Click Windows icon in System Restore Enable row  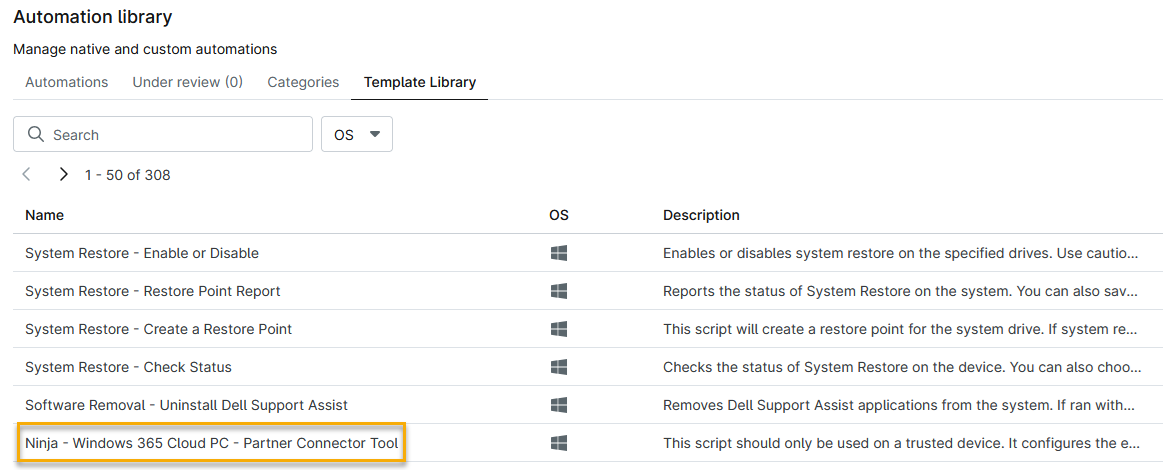click(559, 254)
